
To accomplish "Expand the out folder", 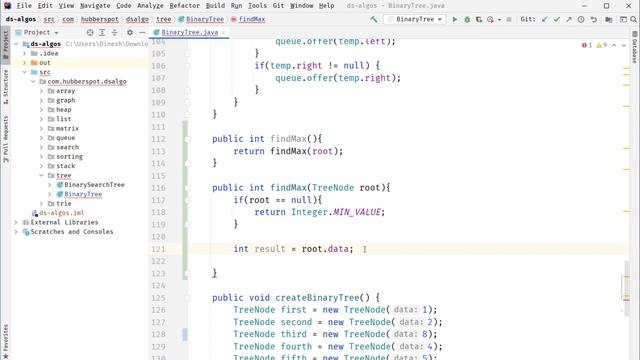I will (x=24, y=62).
